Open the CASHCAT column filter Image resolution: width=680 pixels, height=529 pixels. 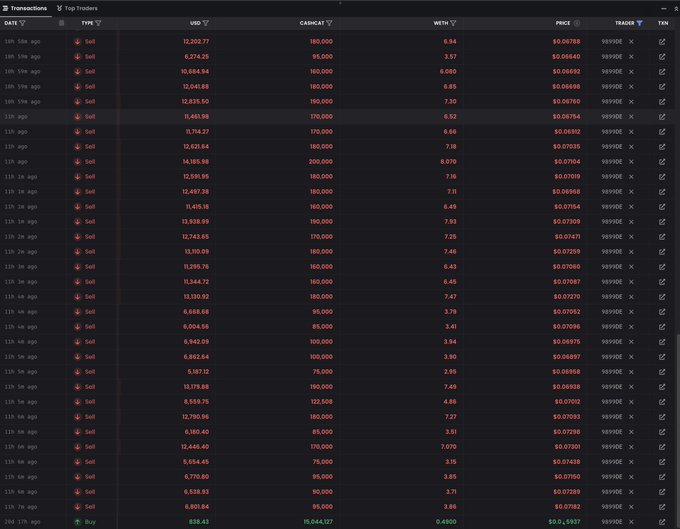coord(329,23)
